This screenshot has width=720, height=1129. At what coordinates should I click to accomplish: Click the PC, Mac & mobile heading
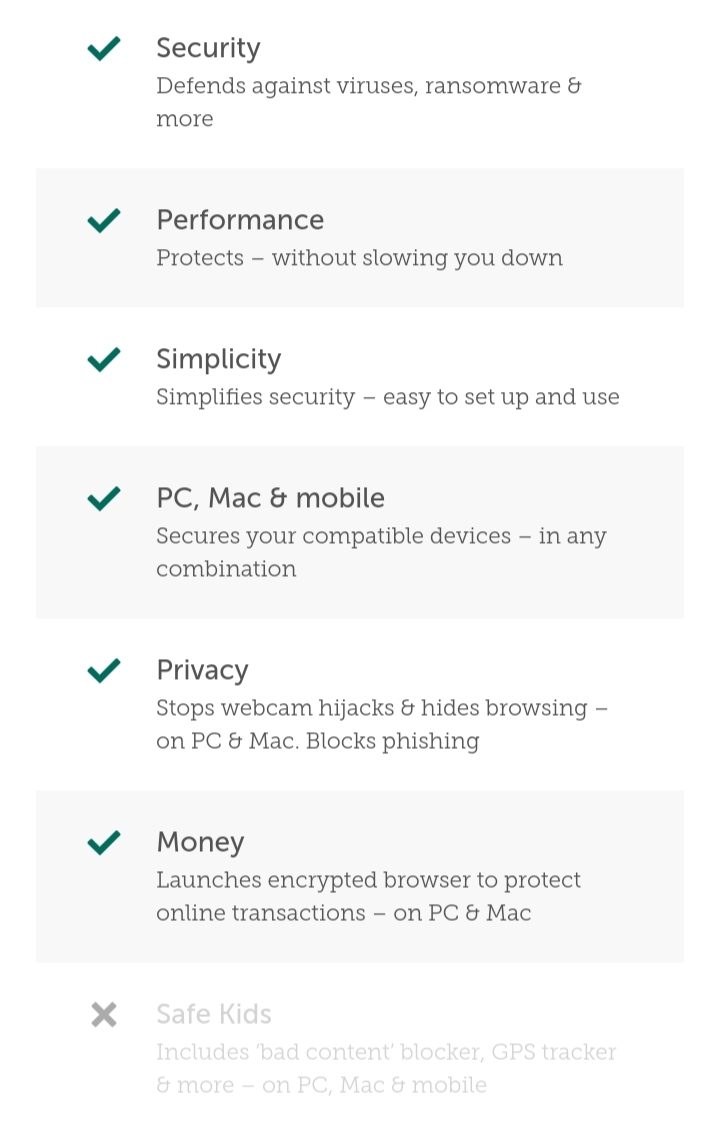tap(270, 498)
